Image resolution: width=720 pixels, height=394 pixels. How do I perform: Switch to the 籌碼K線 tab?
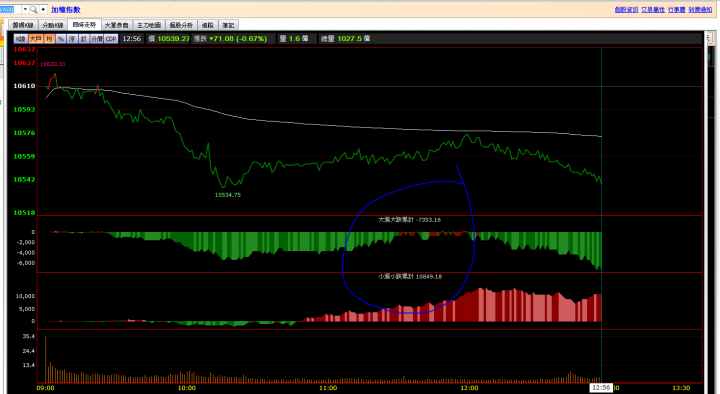[x=23, y=25]
